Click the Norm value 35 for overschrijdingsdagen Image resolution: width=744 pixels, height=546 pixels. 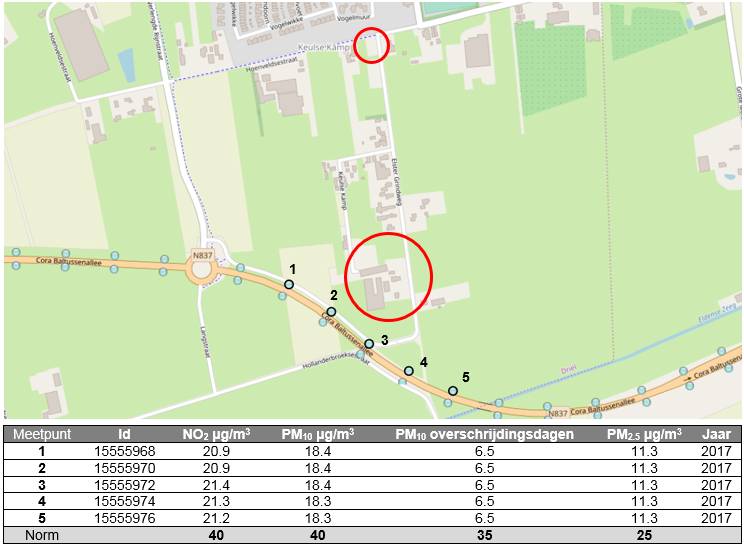point(484,535)
